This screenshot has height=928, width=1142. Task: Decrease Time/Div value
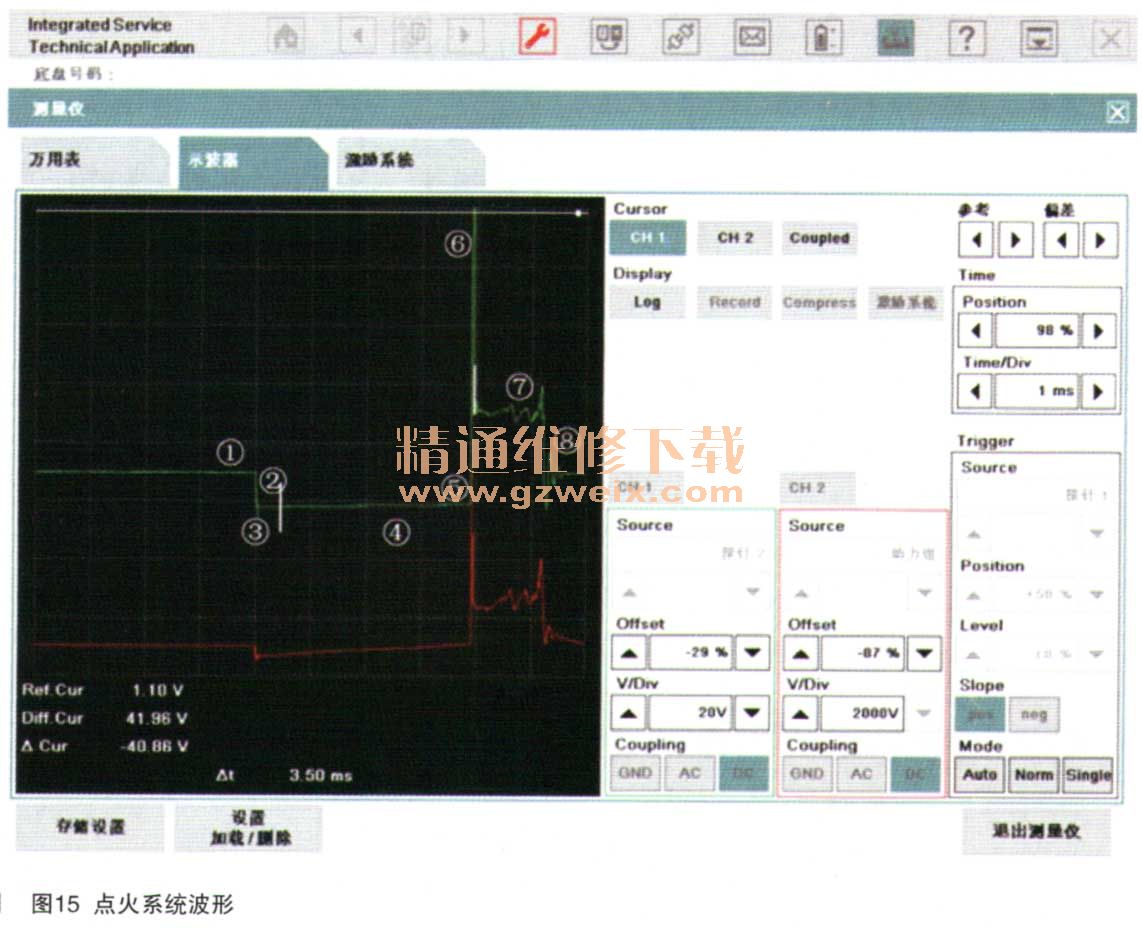click(x=976, y=391)
